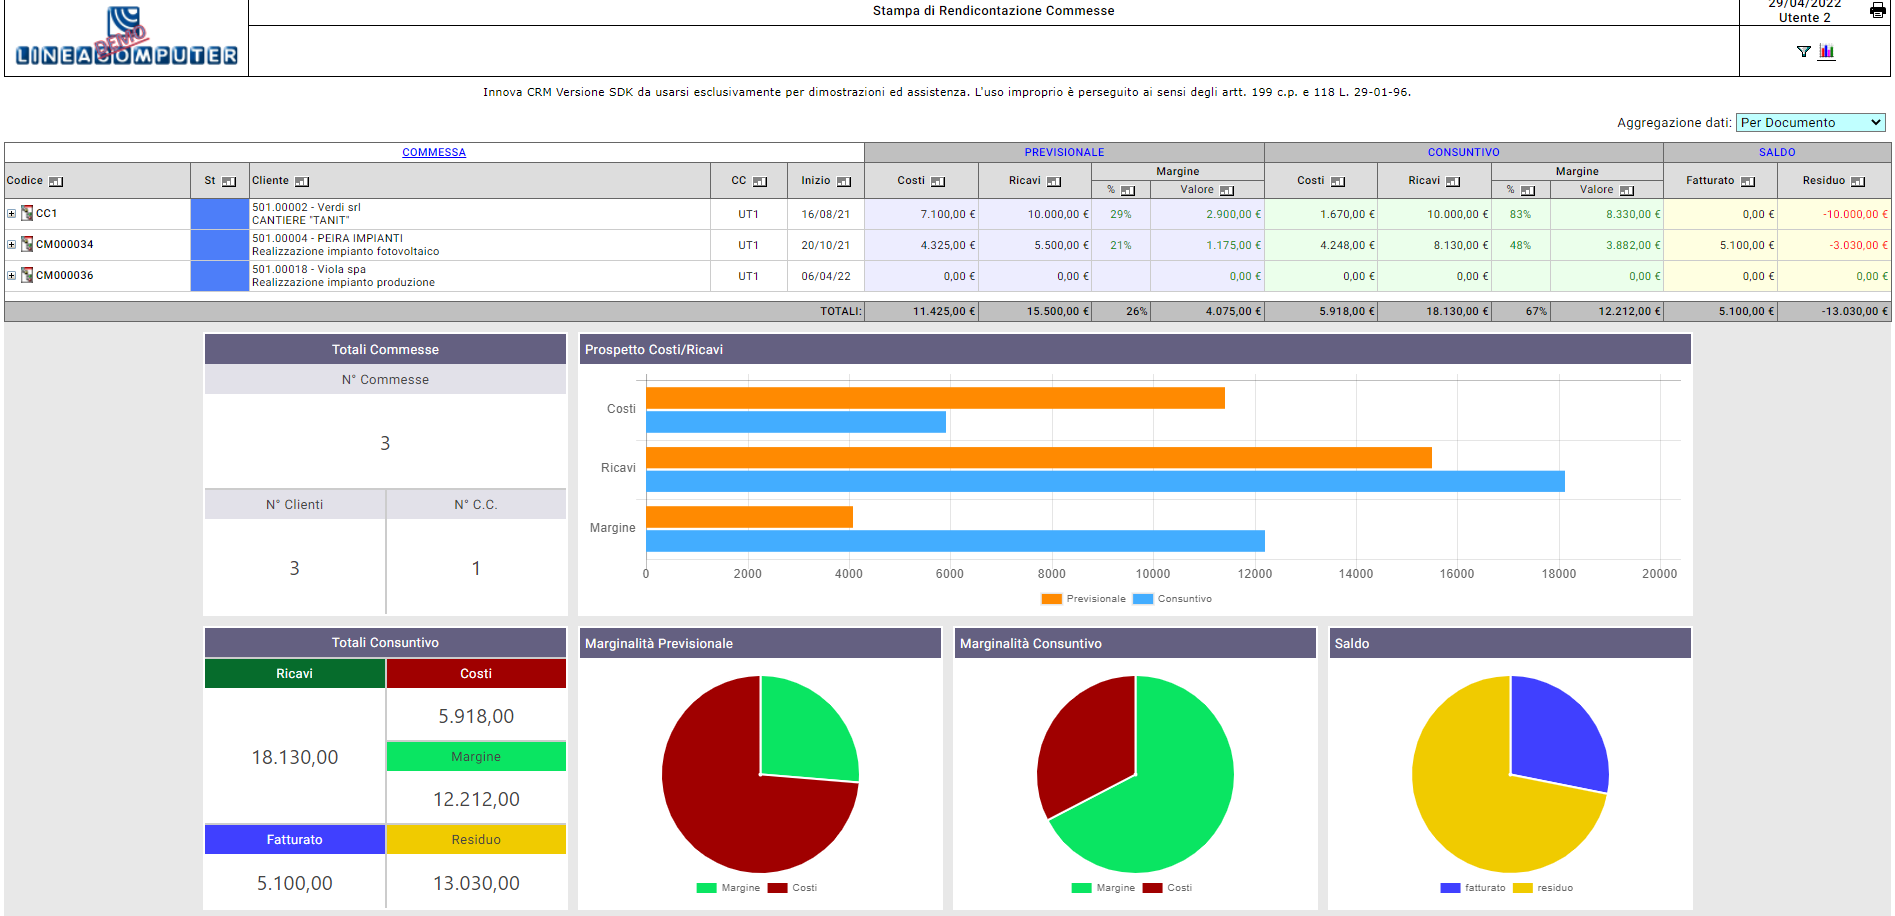
Task: Expand row CC1 with plus icon
Action: [12, 214]
